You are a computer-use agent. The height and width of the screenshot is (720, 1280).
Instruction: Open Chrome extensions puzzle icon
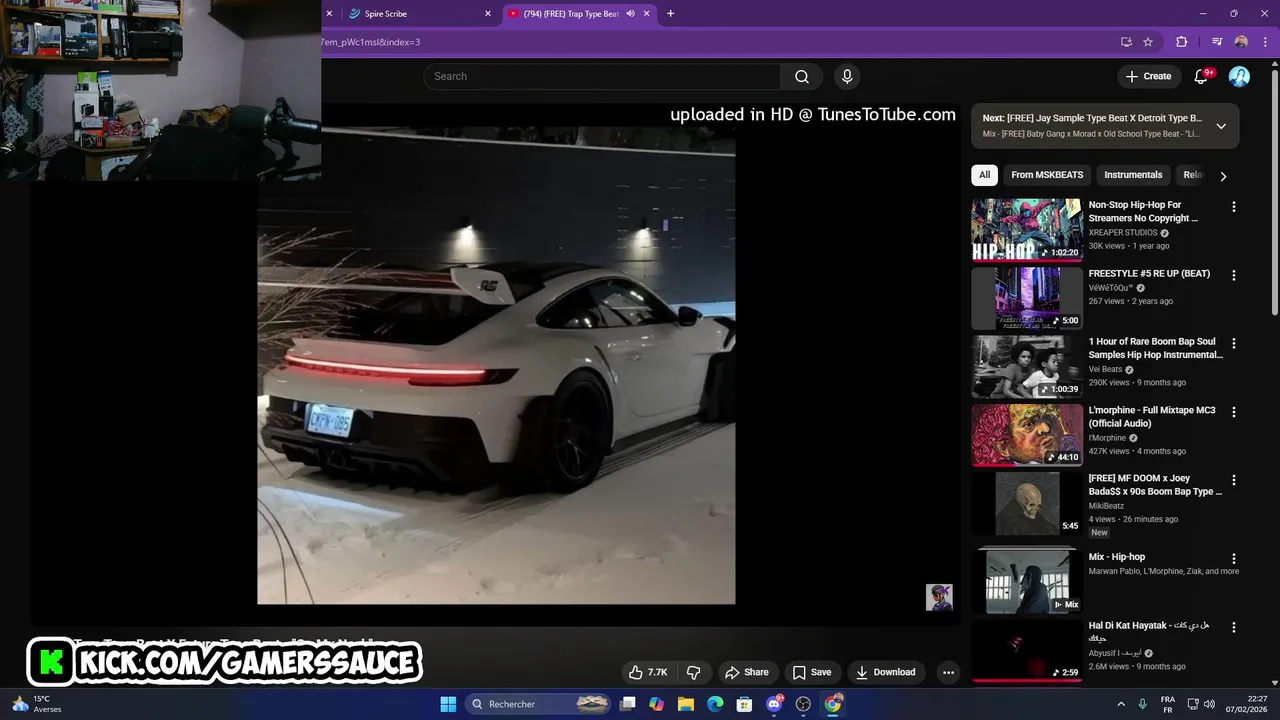1182,42
